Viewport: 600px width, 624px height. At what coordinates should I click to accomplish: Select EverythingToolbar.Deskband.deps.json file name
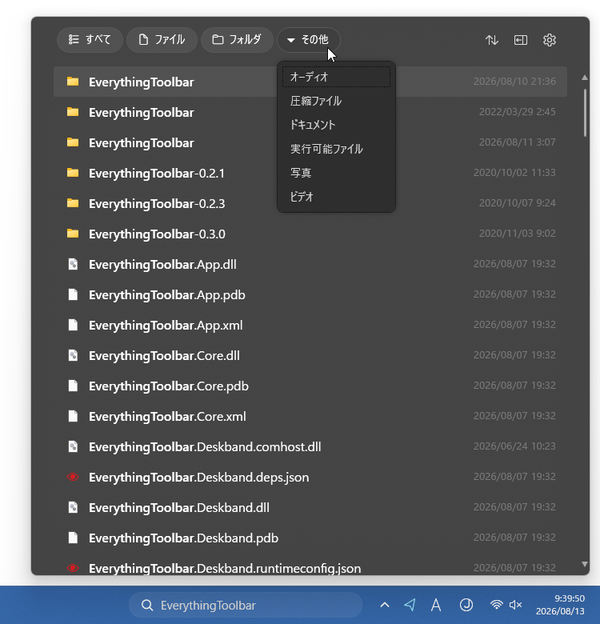[199, 477]
